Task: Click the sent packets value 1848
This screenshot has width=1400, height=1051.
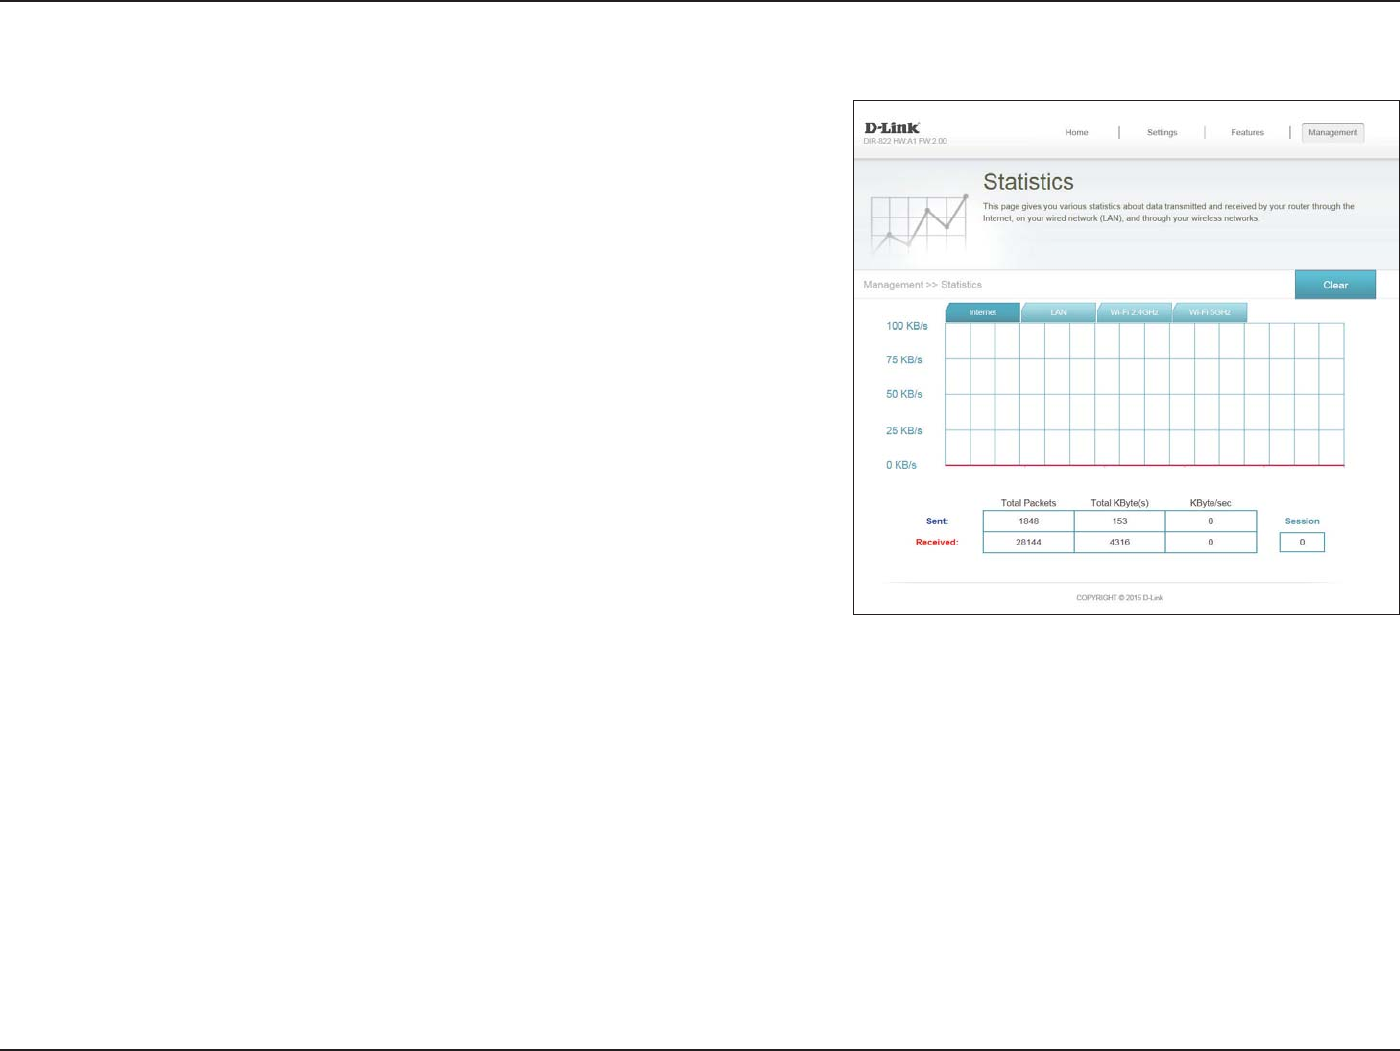Action: coord(1028,521)
